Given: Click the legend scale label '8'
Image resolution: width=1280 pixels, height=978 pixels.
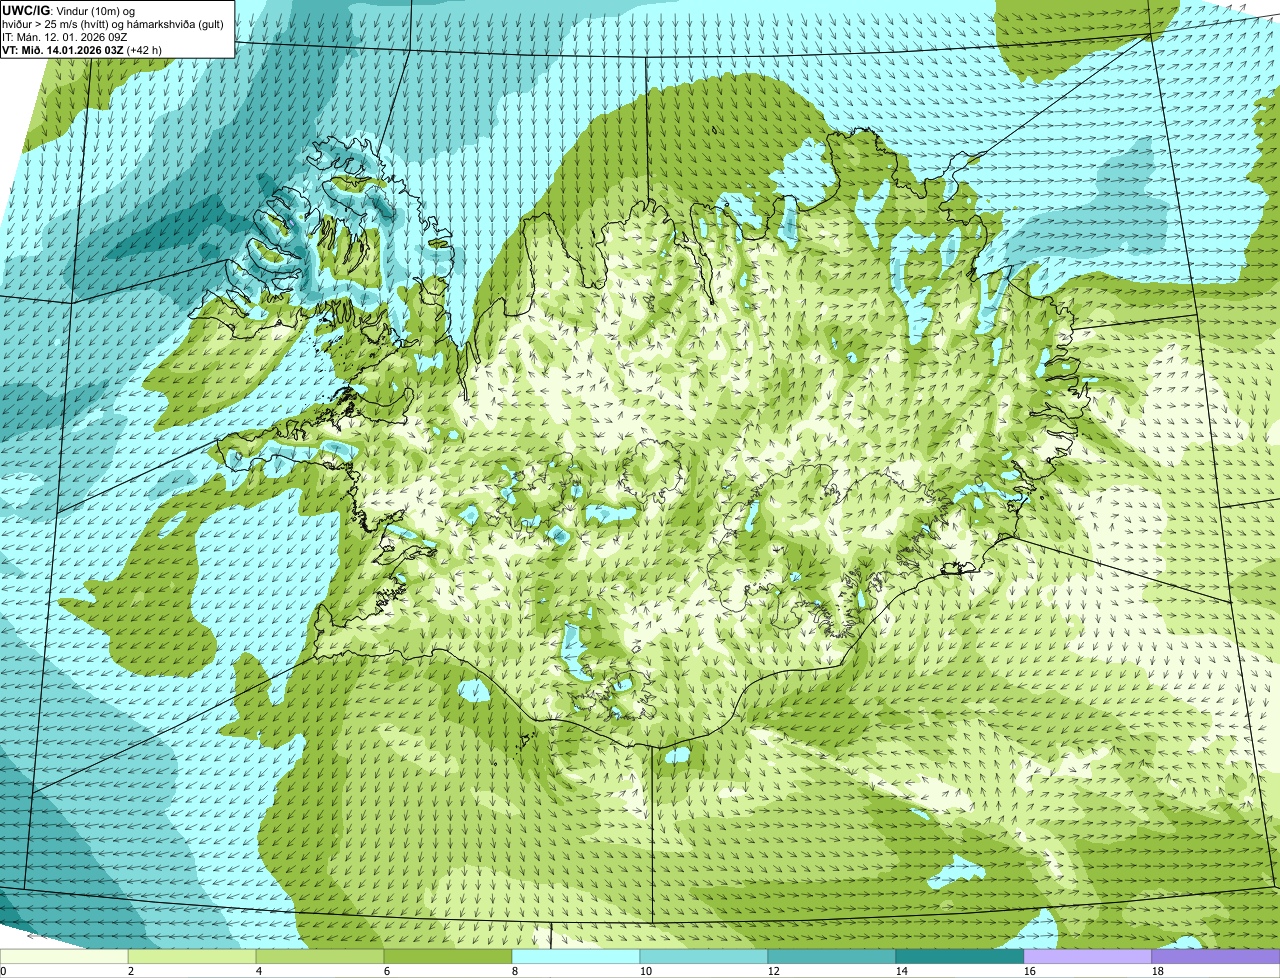Looking at the screenshot, I should (x=515, y=971).
